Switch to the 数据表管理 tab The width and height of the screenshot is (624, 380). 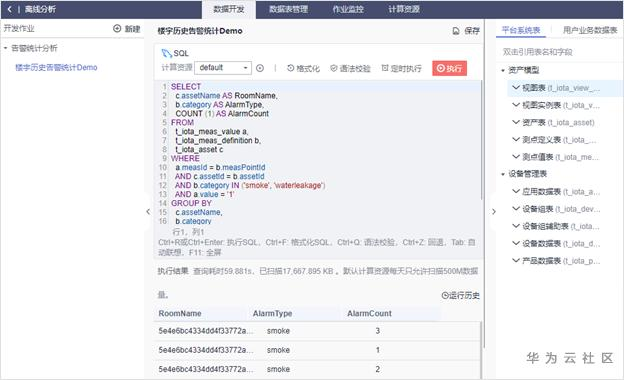tap(289, 9)
